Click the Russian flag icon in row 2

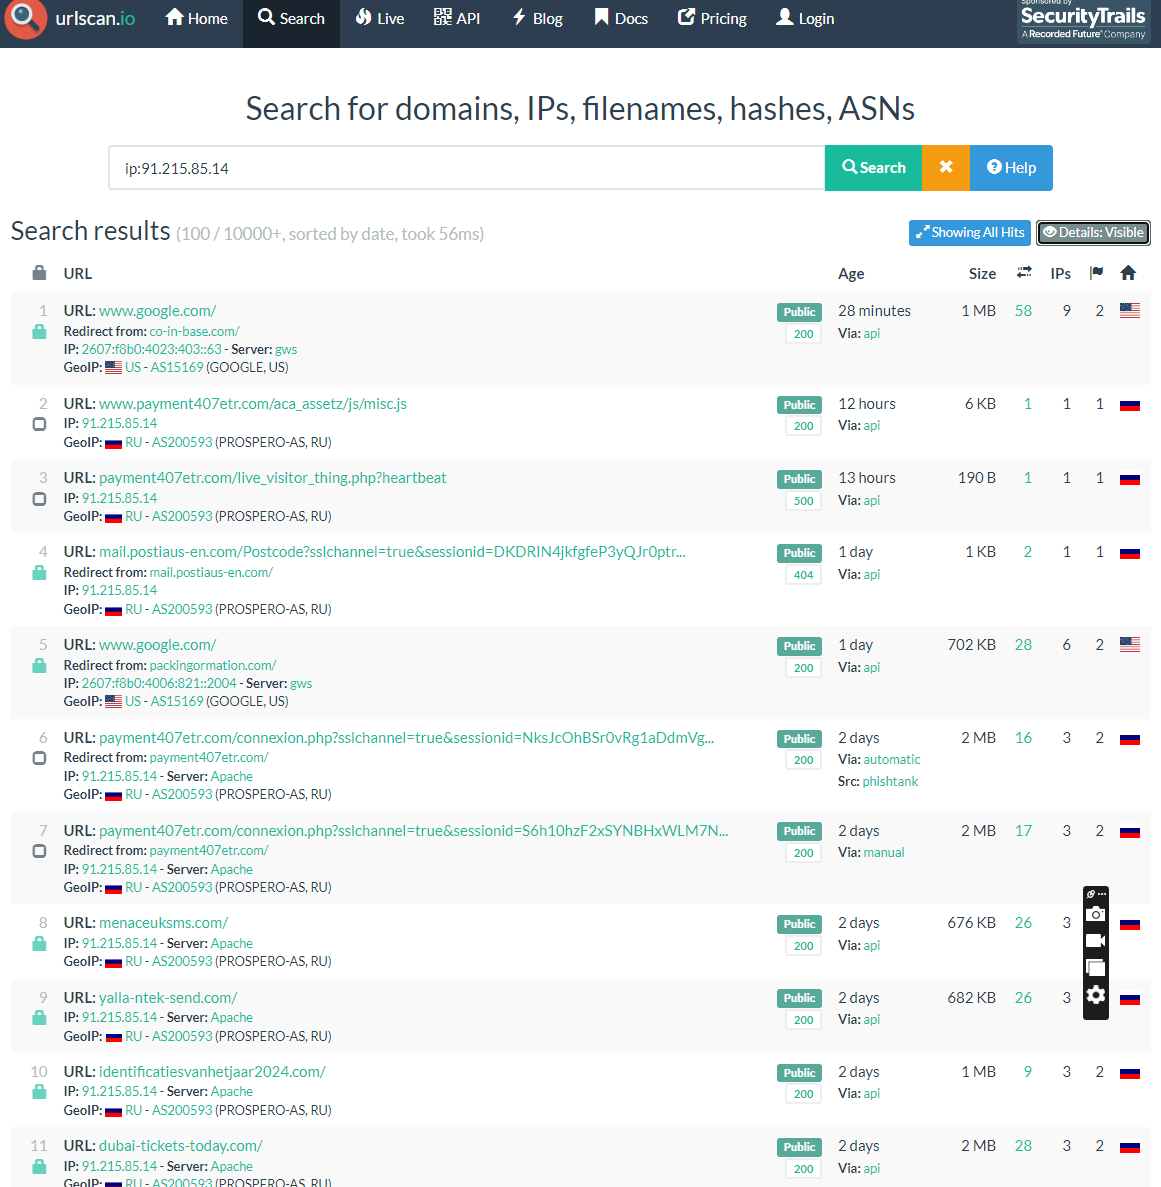[1130, 405]
